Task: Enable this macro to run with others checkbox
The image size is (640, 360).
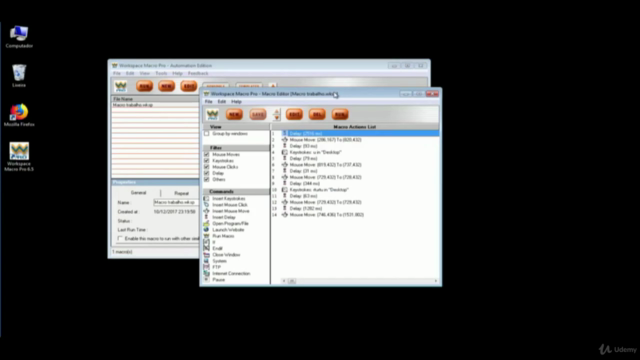Action: click(x=120, y=238)
